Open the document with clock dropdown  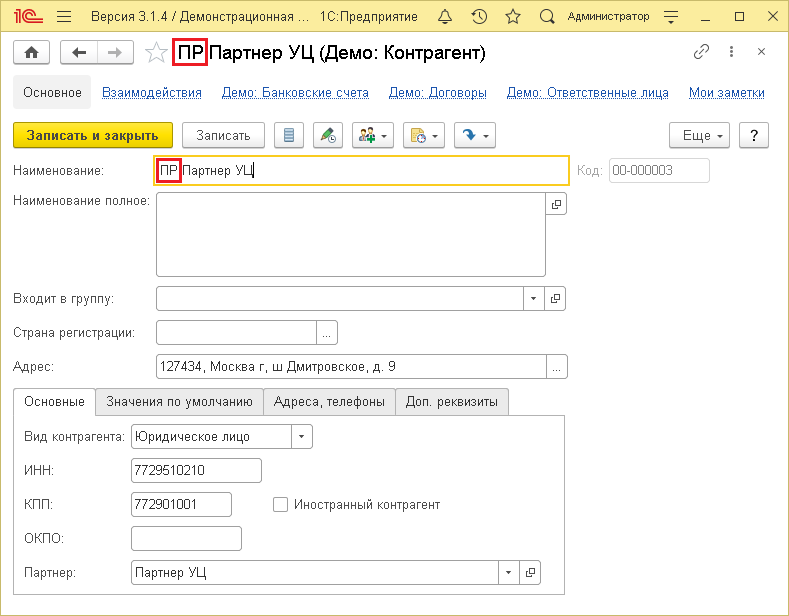click(424, 135)
